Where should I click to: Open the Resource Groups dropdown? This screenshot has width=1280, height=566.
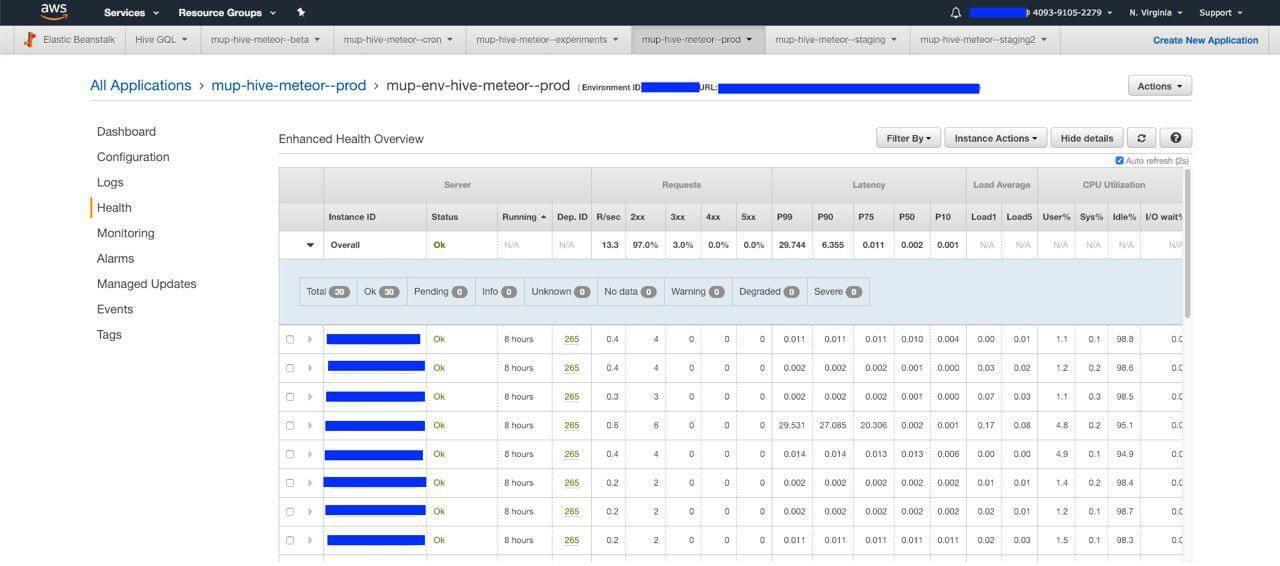pyautogui.click(x=227, y=13)
